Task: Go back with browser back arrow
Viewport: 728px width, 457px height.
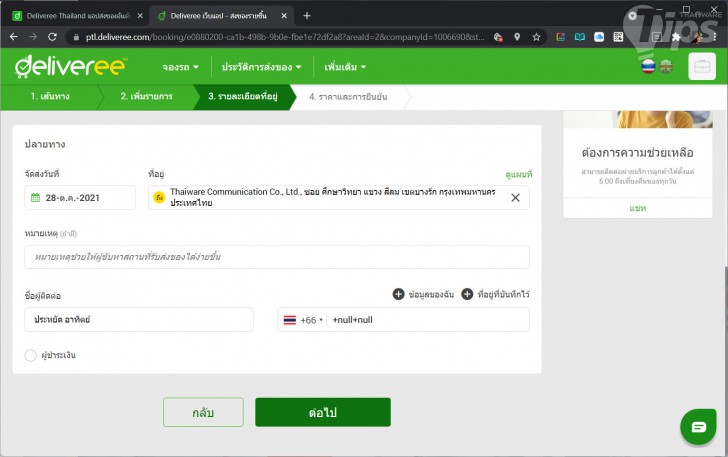Action: (x=14, y=37)
